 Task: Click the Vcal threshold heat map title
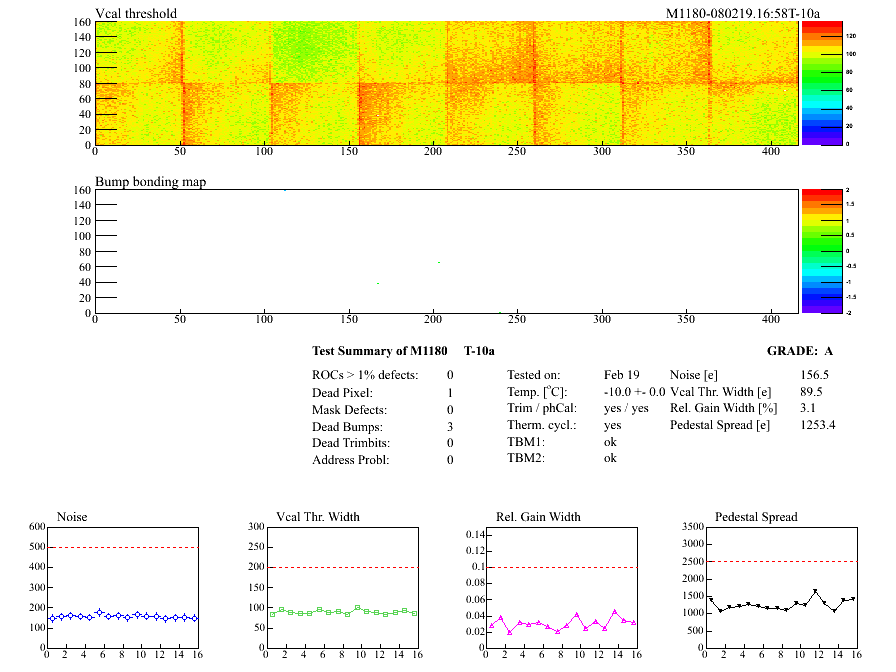(x=136, y=13)
